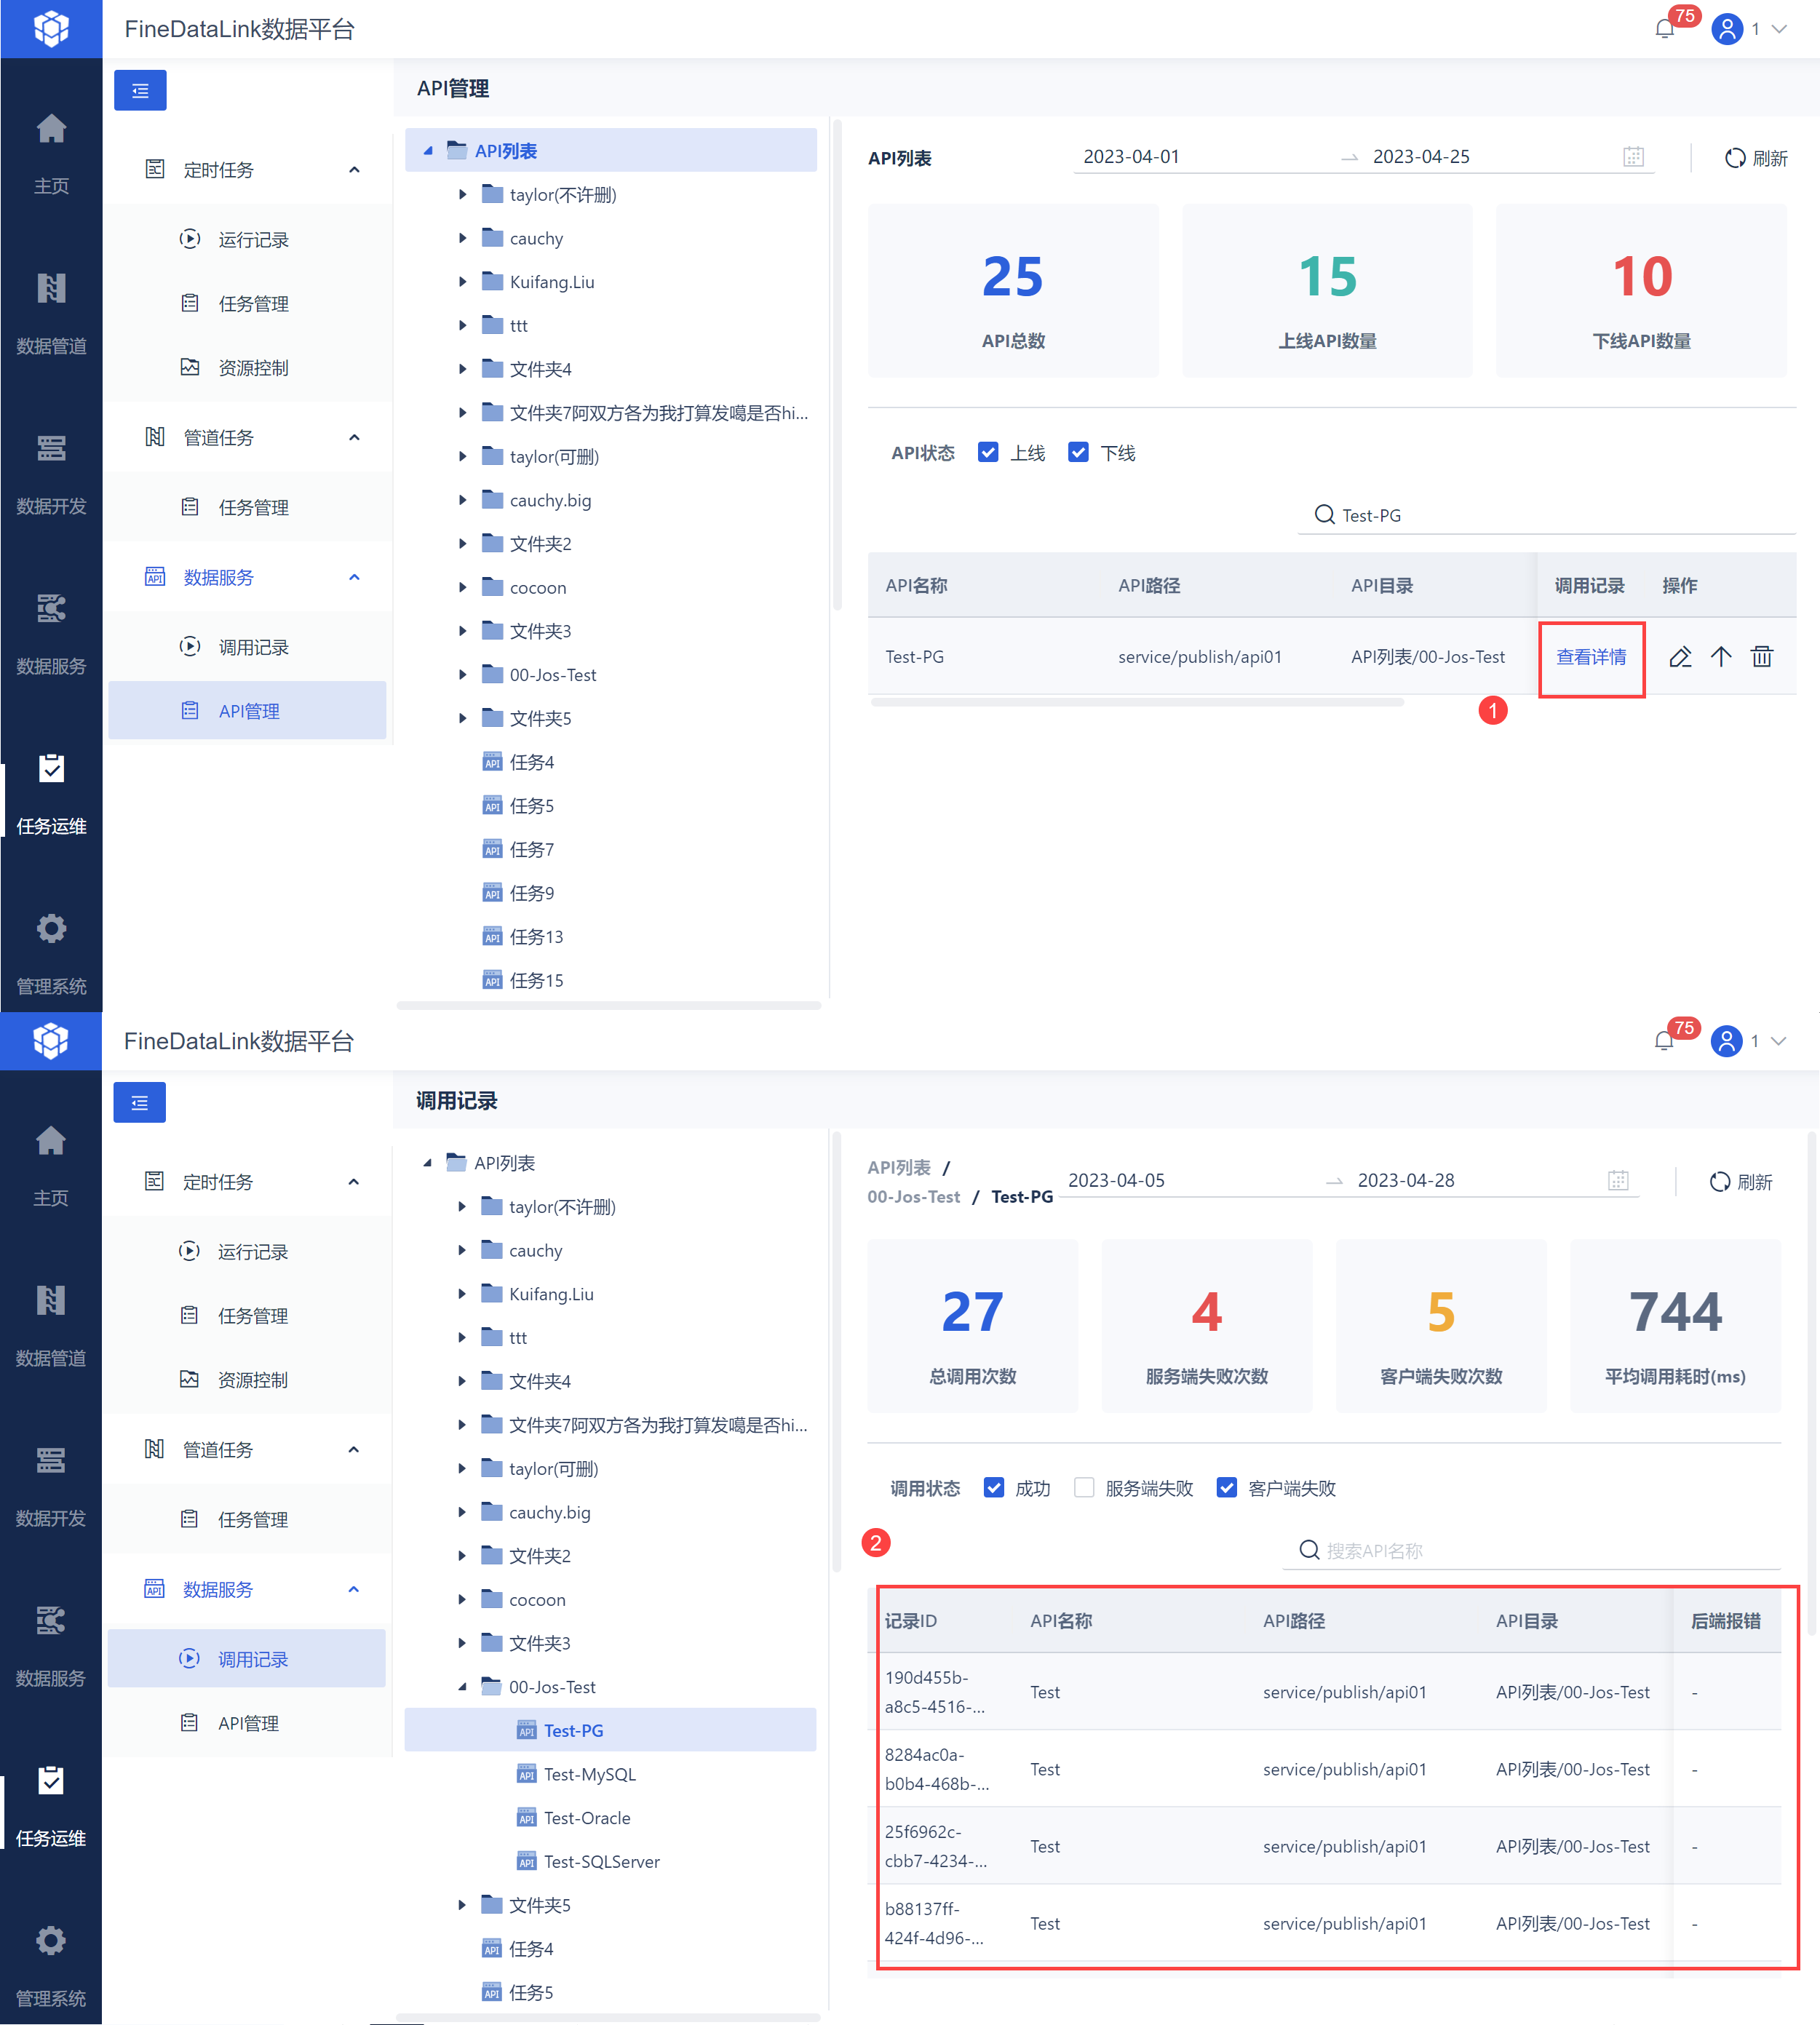Click the horizontal scrollbar under the Test-PG table
Viewport: 1820px width, 2025px height.
pos(1137,702)
